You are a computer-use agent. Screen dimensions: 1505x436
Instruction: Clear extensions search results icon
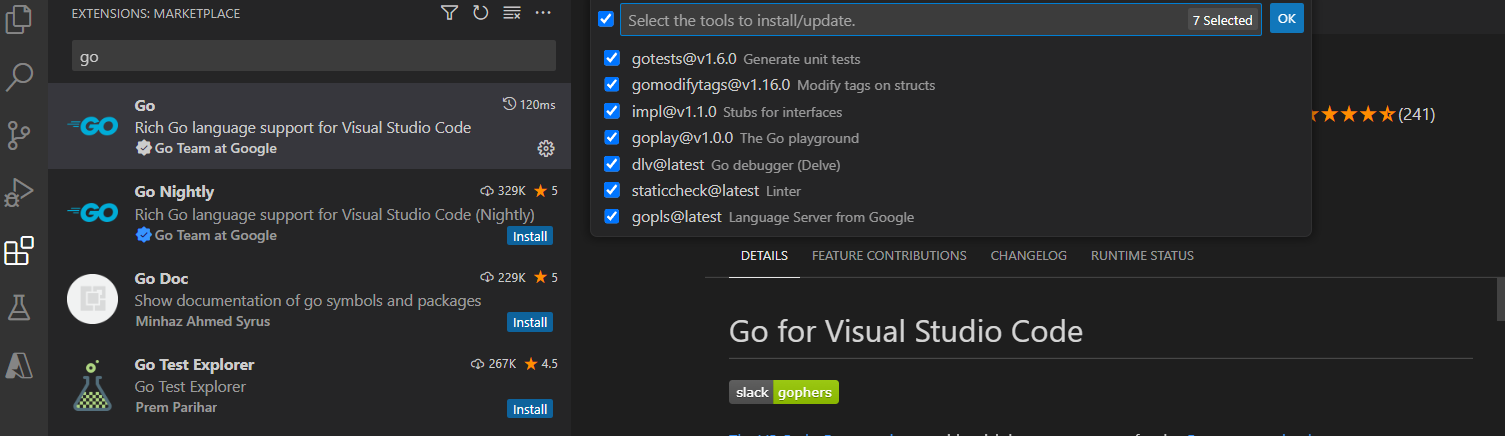[x=512, y=13]
